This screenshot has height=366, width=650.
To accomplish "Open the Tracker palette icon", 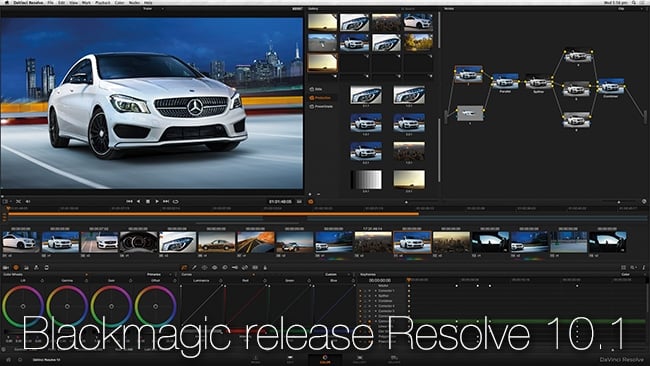I will pyautogui.click(x=214, y=268).
